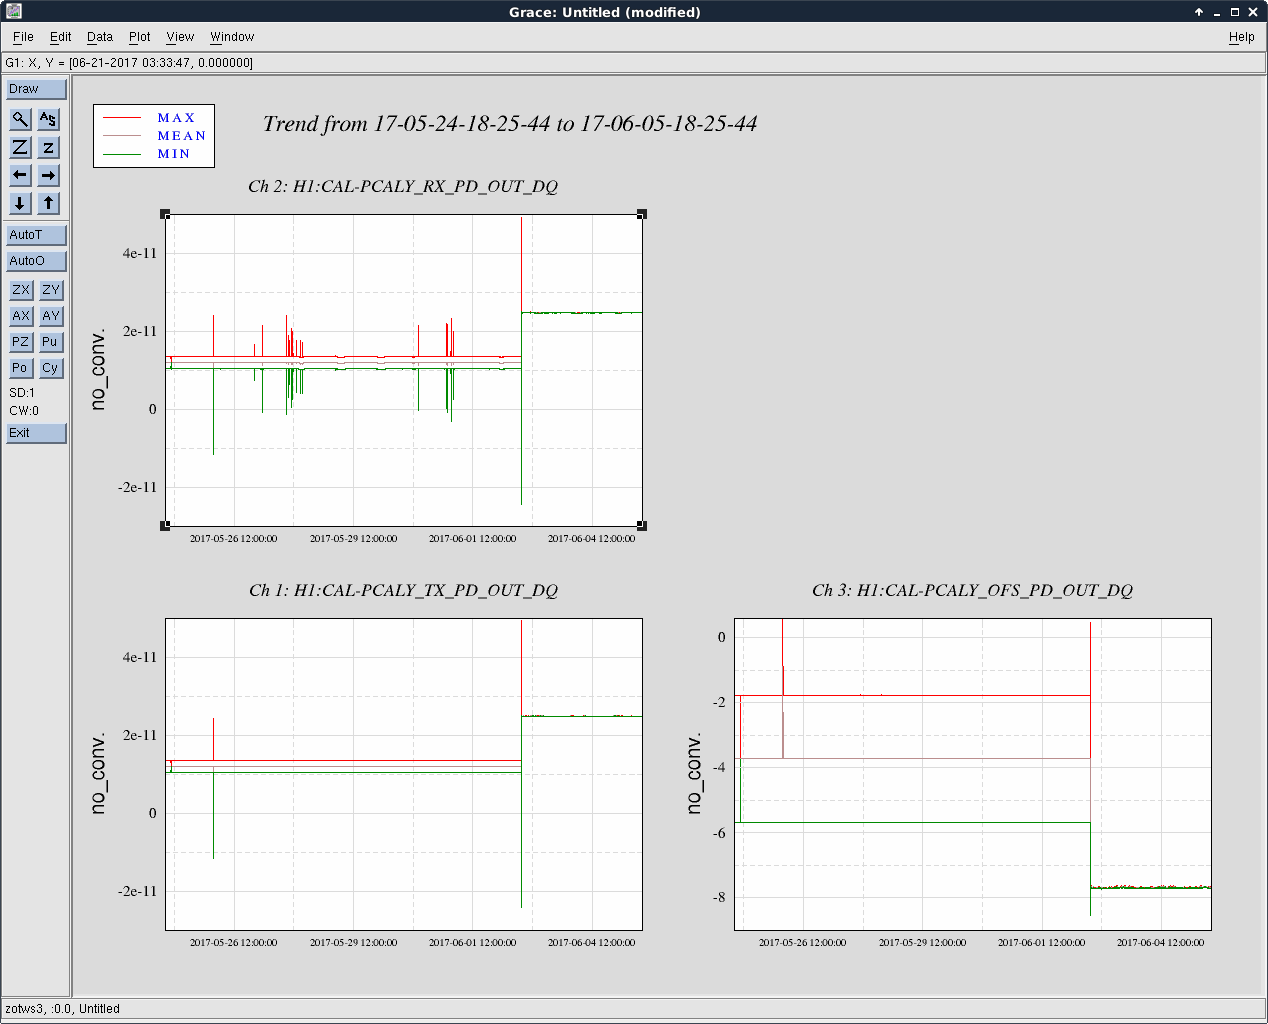Click the AX autoscale button

(x=21, y=316)
